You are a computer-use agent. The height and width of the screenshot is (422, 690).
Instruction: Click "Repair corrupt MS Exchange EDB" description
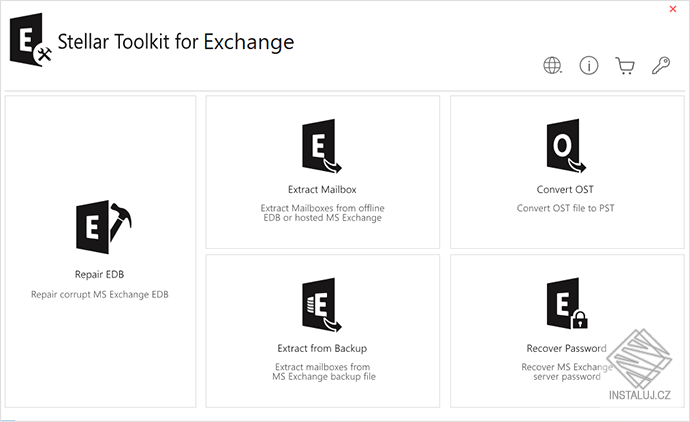coord(99,294)
